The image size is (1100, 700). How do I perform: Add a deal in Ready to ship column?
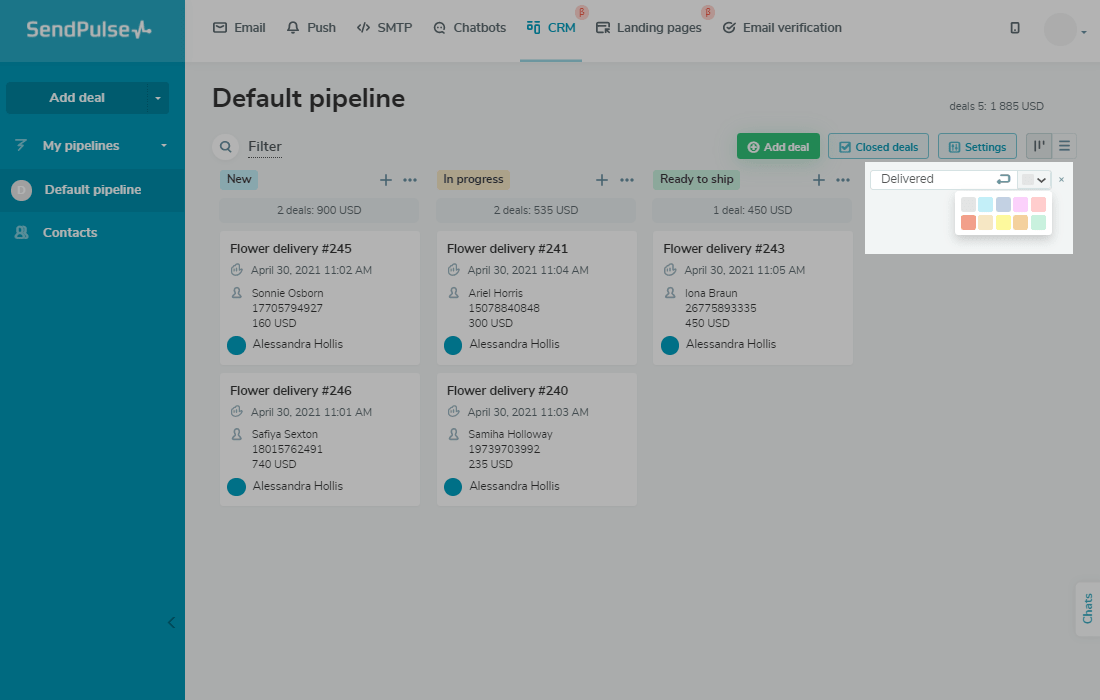pos(818,180)
